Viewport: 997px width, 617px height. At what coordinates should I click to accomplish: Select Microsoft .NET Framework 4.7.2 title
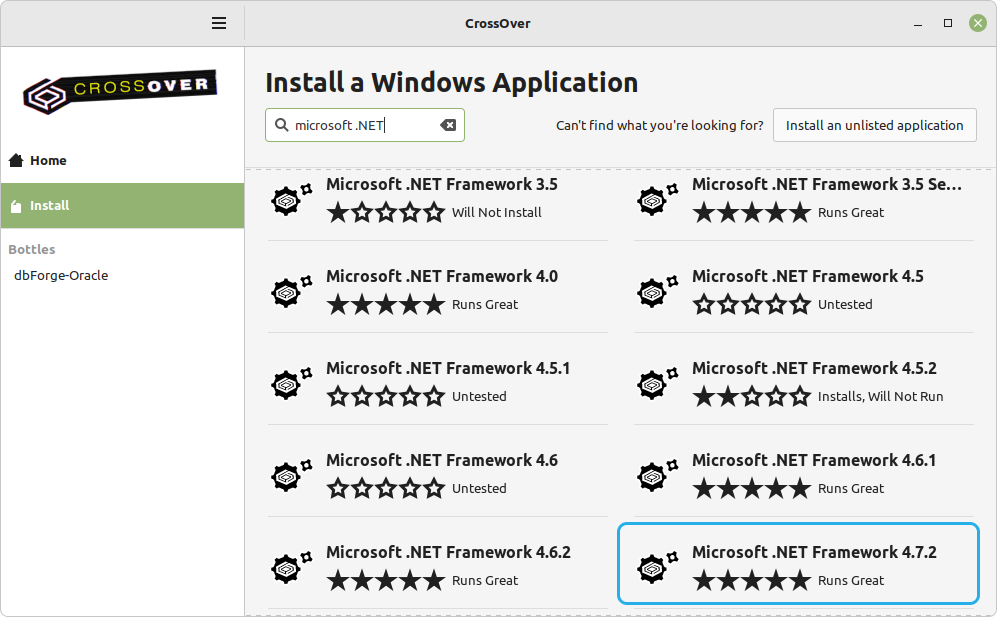tap(815, 552)
